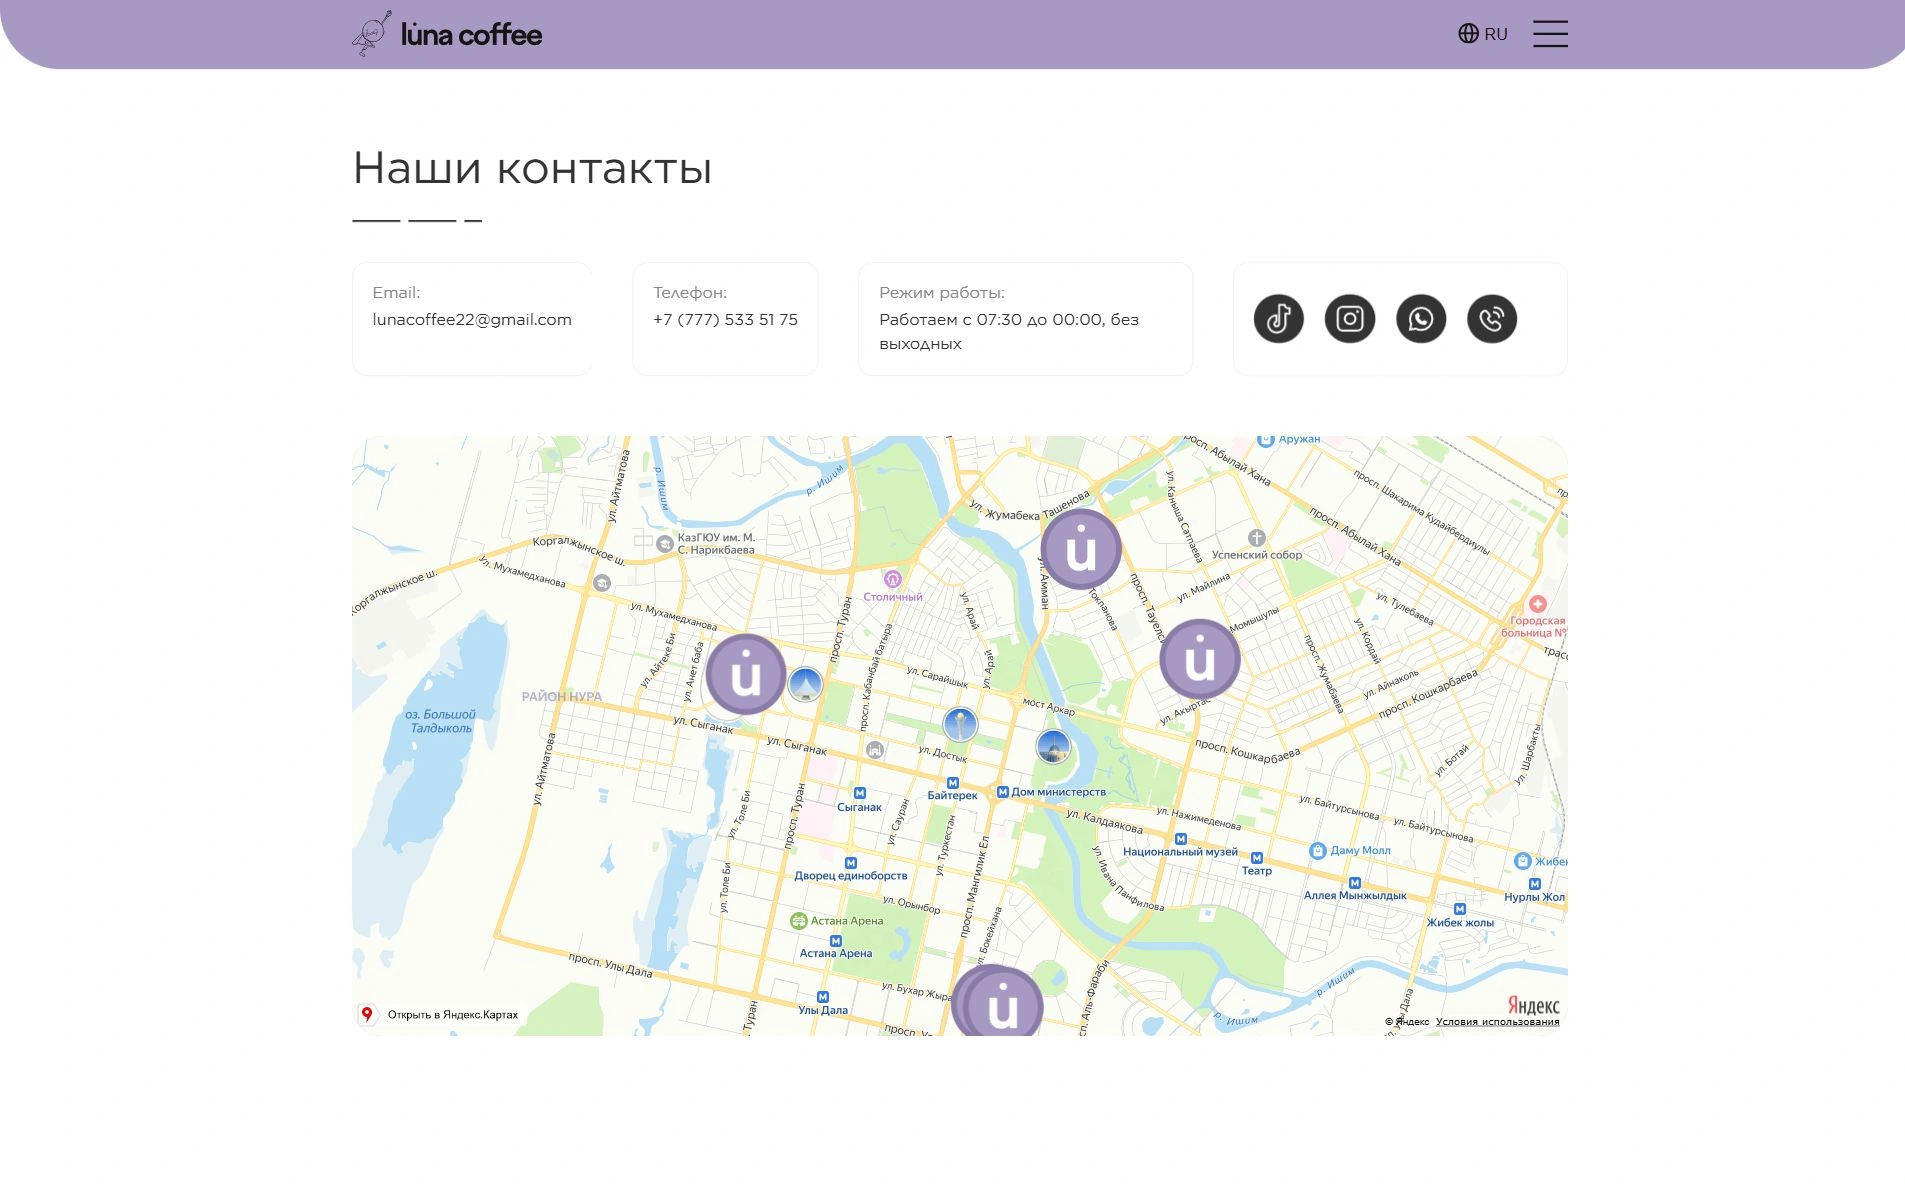Click email lunacoffee22@gmail.com
Image resolution: width=1905 pixels, height=1191 pixels.
point(472,320)
